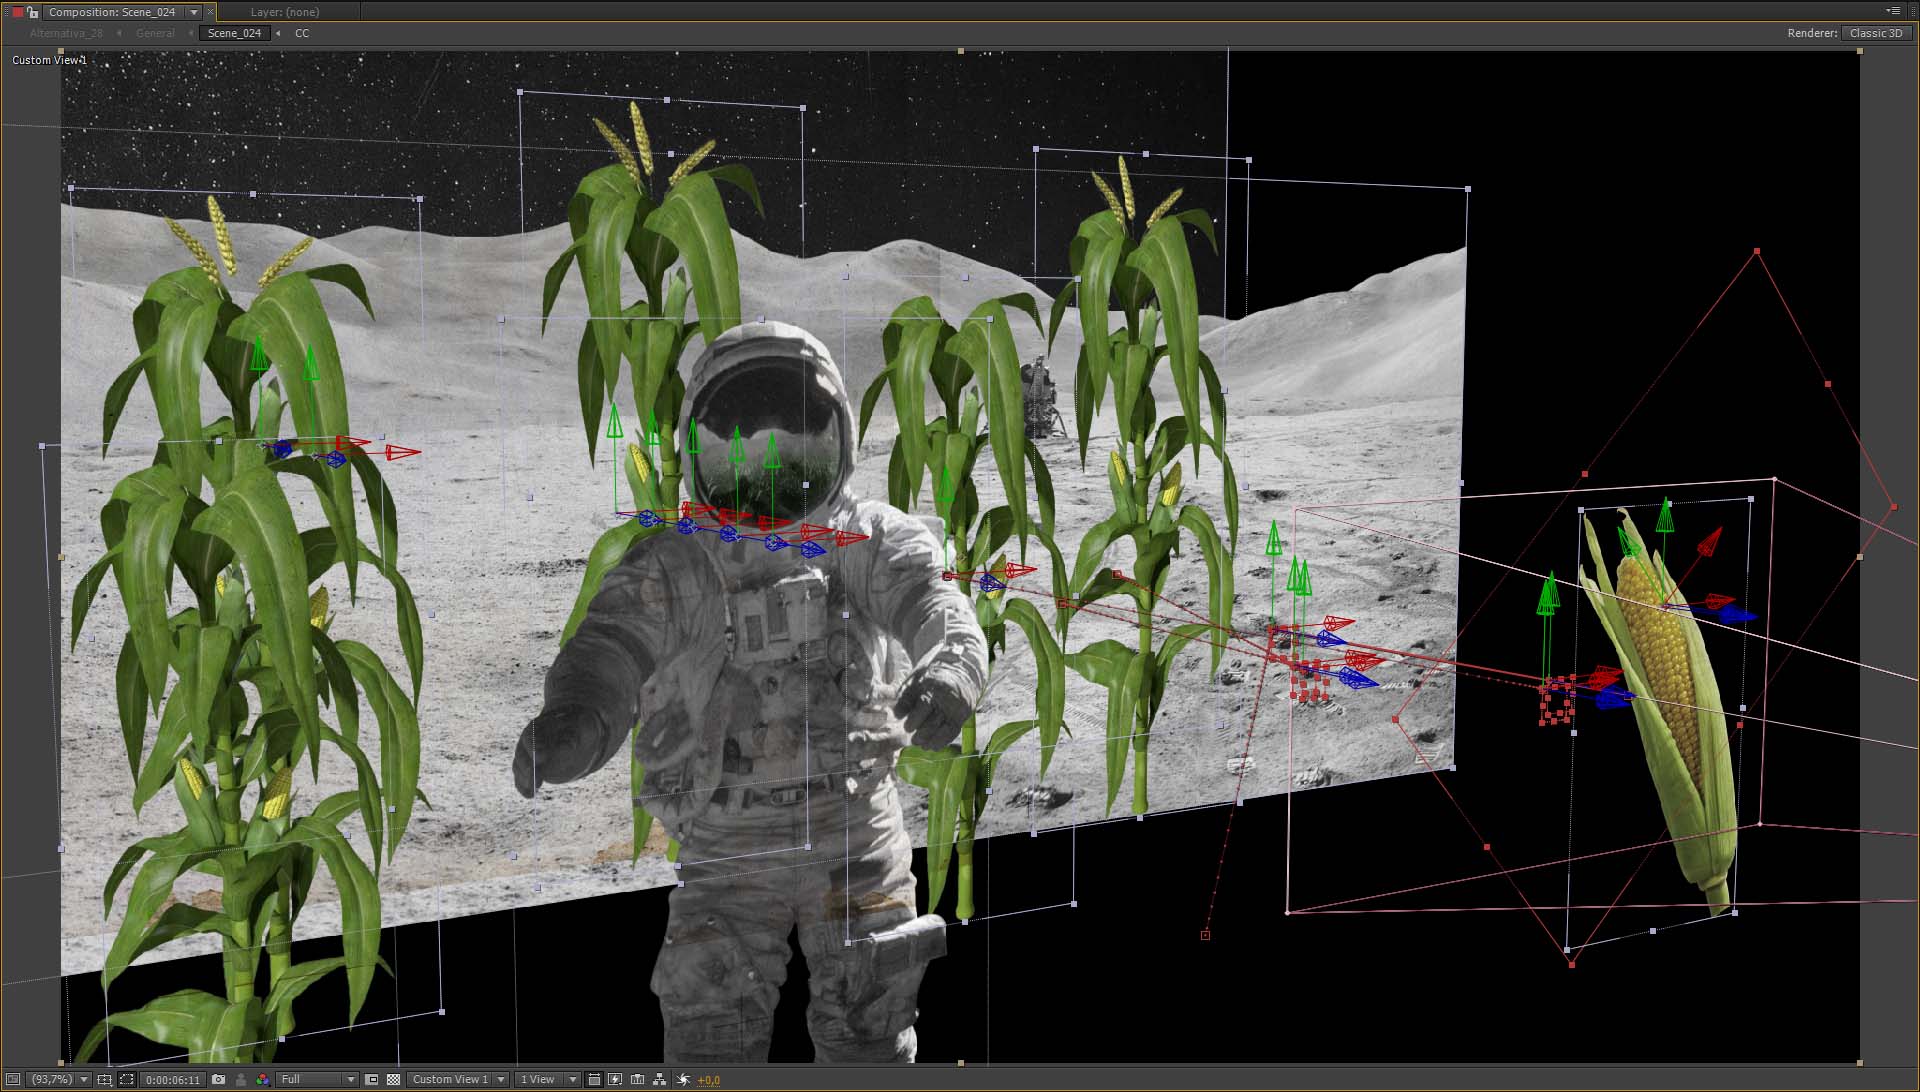Click the Show Channel color circles icon
1920x1092 pixels.
[x=262, y=1079]
